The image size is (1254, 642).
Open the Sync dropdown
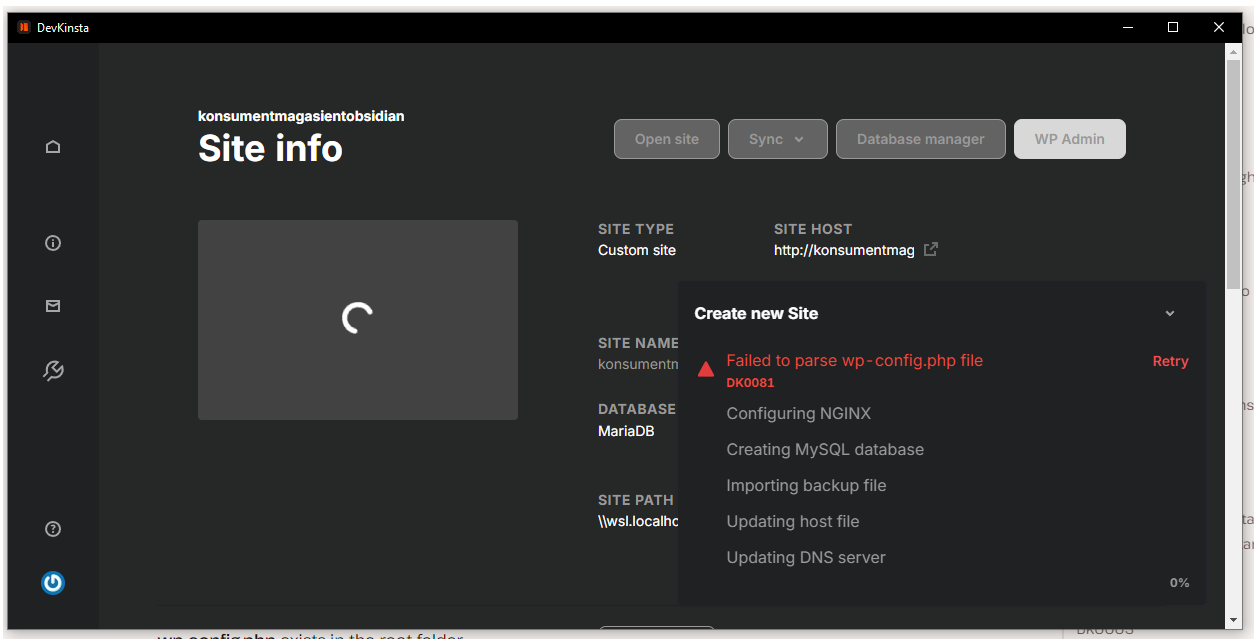tap(777, 139)
